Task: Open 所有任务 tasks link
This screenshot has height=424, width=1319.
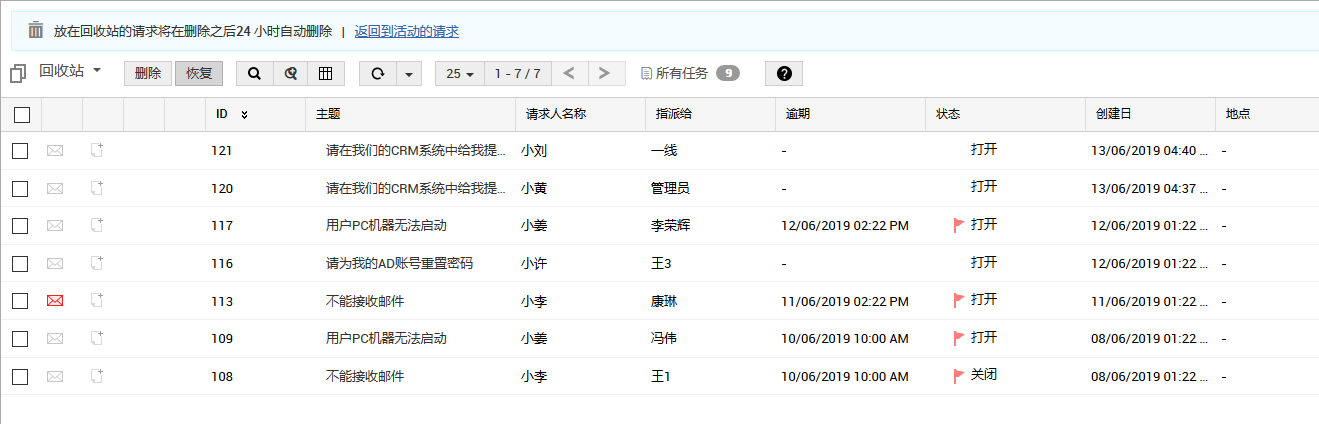Action: pyautogui.click(x=681, y=74)
